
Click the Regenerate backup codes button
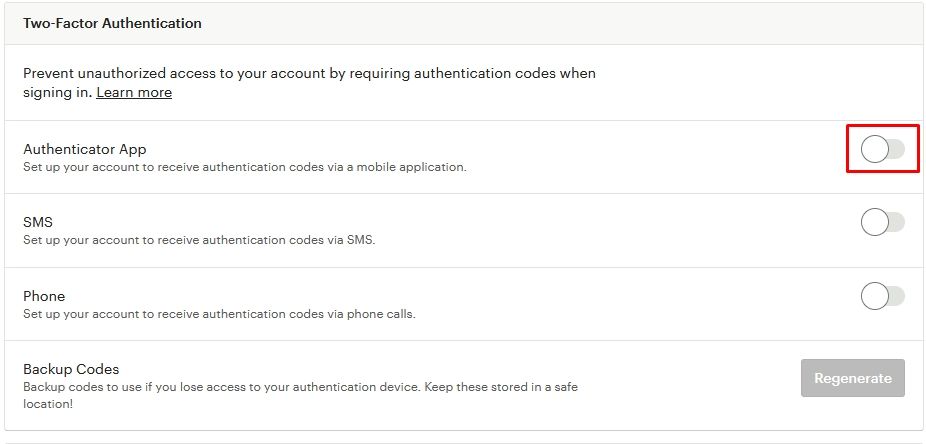coord(853,378)
